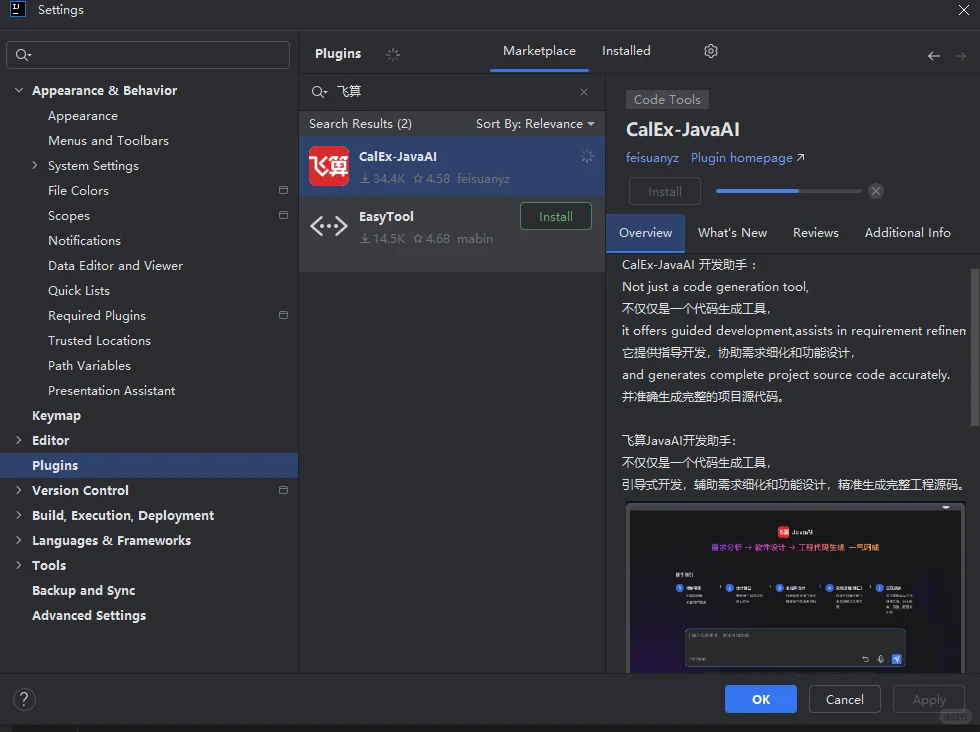Expand the Editor section
980x732 pixels.
pyautogui.click(x=19, y=440)
